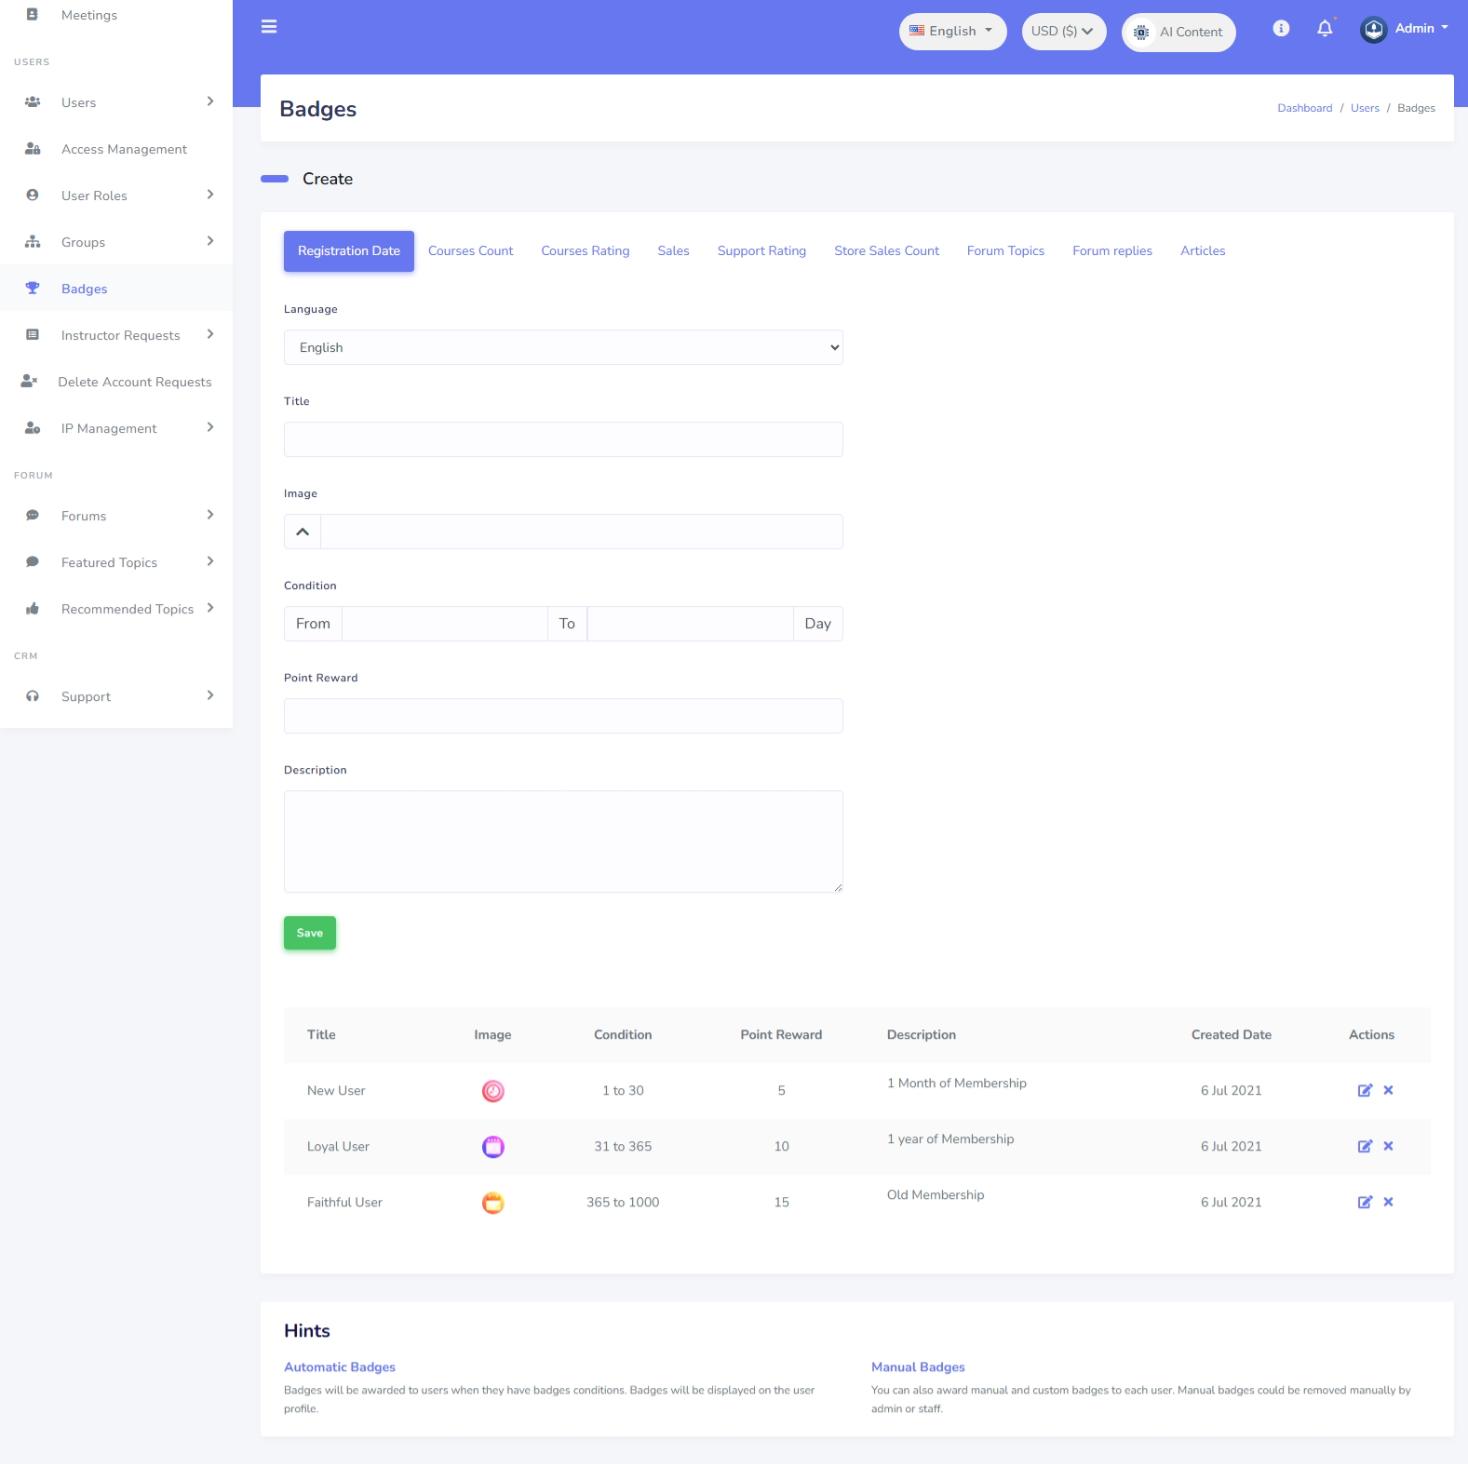Edit the Faithful User badge

pos(1364,1202)
